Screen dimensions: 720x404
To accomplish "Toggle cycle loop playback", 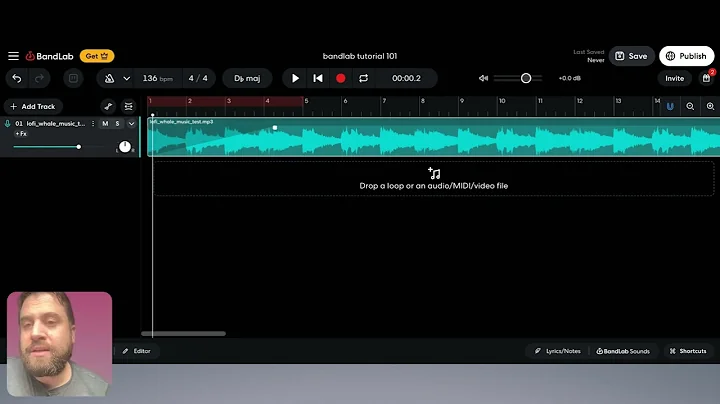I will click(363, 79).
